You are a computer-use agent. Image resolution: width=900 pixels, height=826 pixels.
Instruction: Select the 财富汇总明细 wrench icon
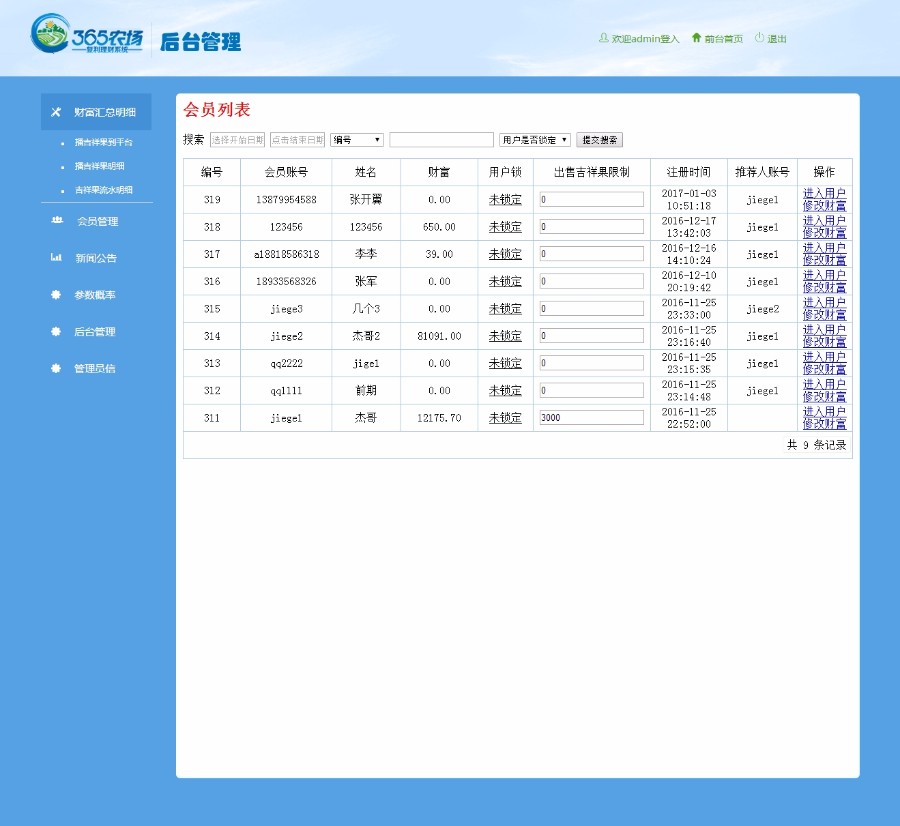55,112
